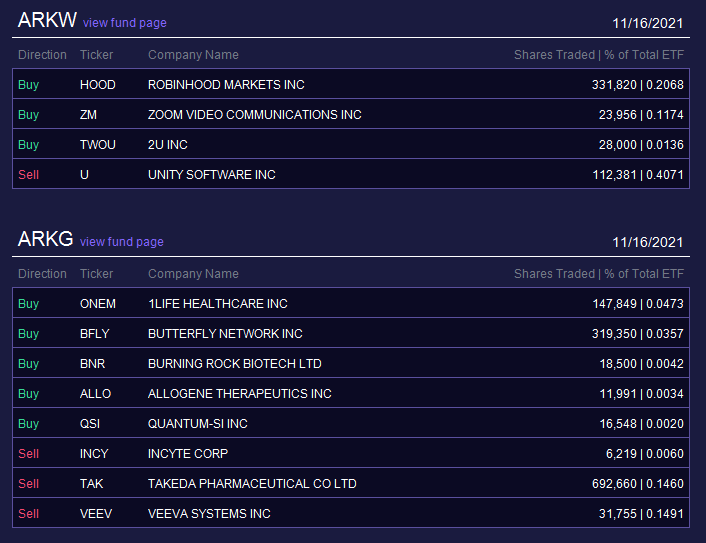Click ARKG Ticker column header
Image resolution: width=706 pixels, height=543 pixels.
(x=96, y=274)
